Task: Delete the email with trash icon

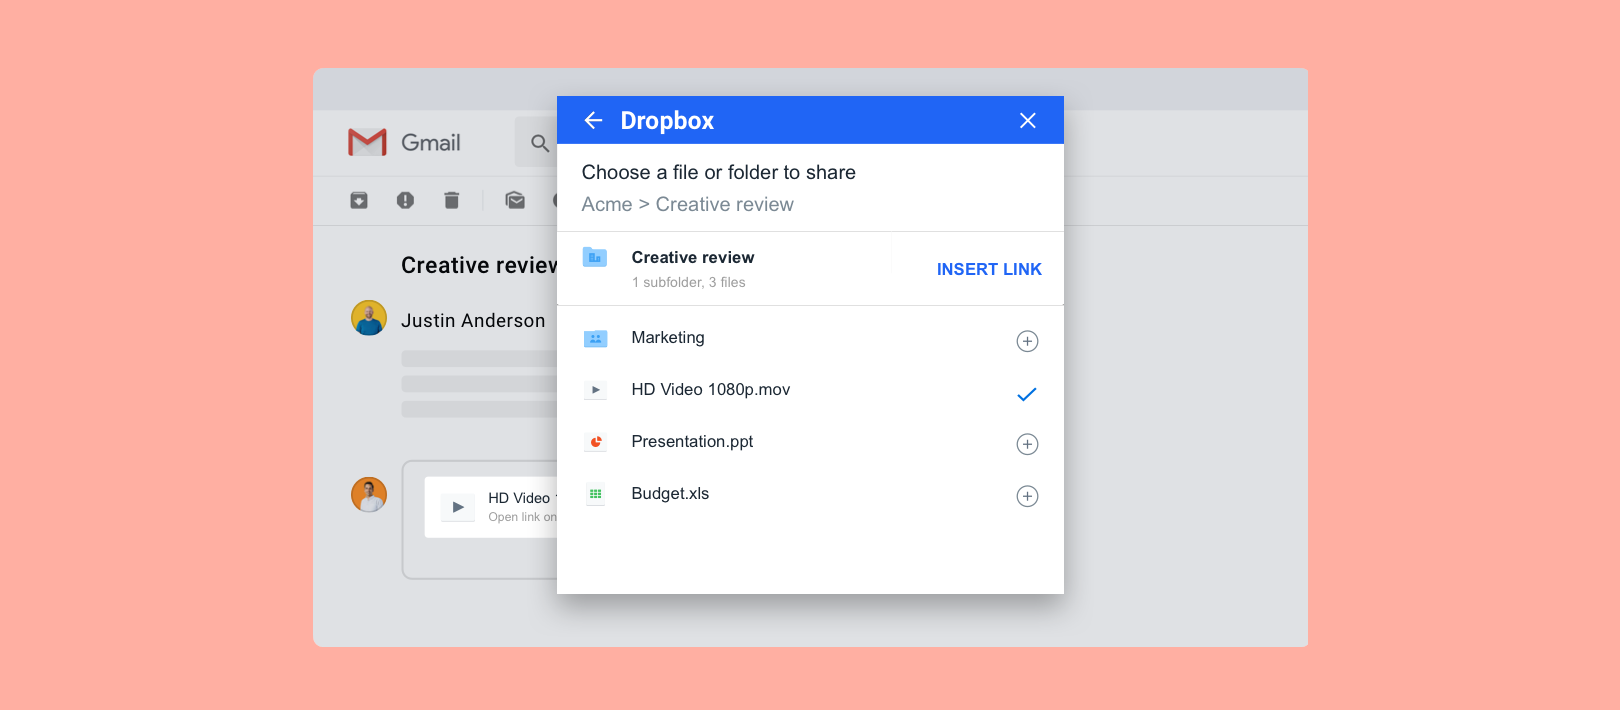Action: 451,200
